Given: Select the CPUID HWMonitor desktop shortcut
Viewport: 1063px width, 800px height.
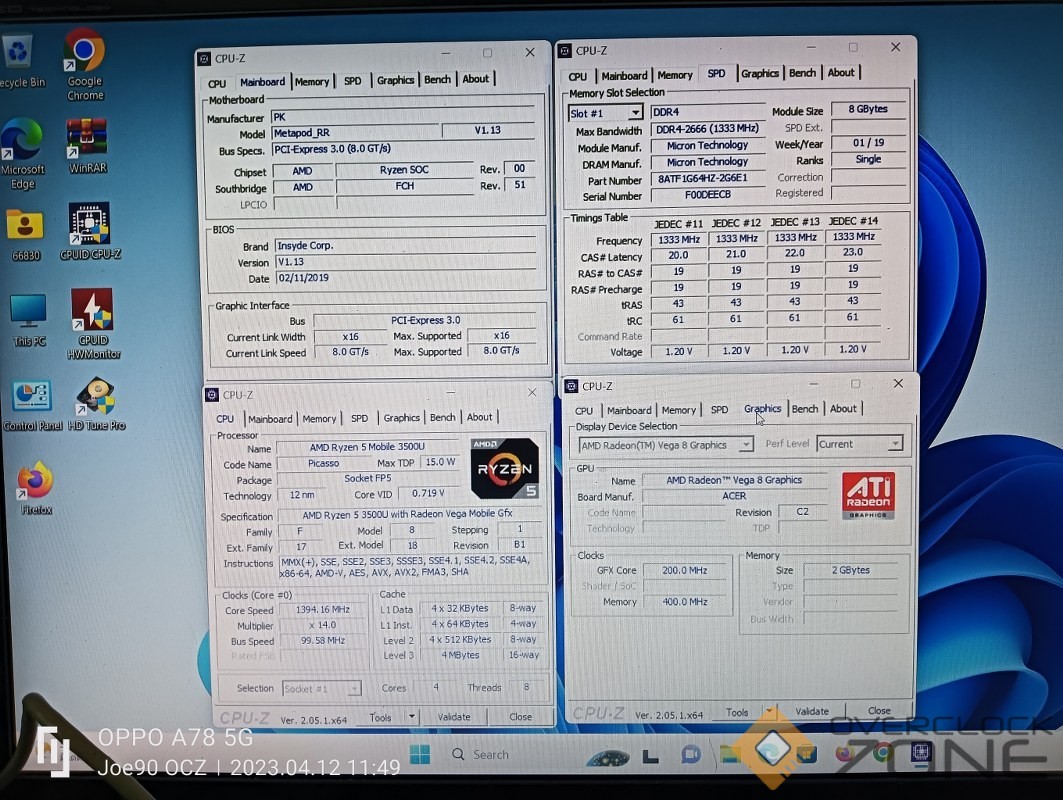Looking at the screenshot, I should 94,324.
